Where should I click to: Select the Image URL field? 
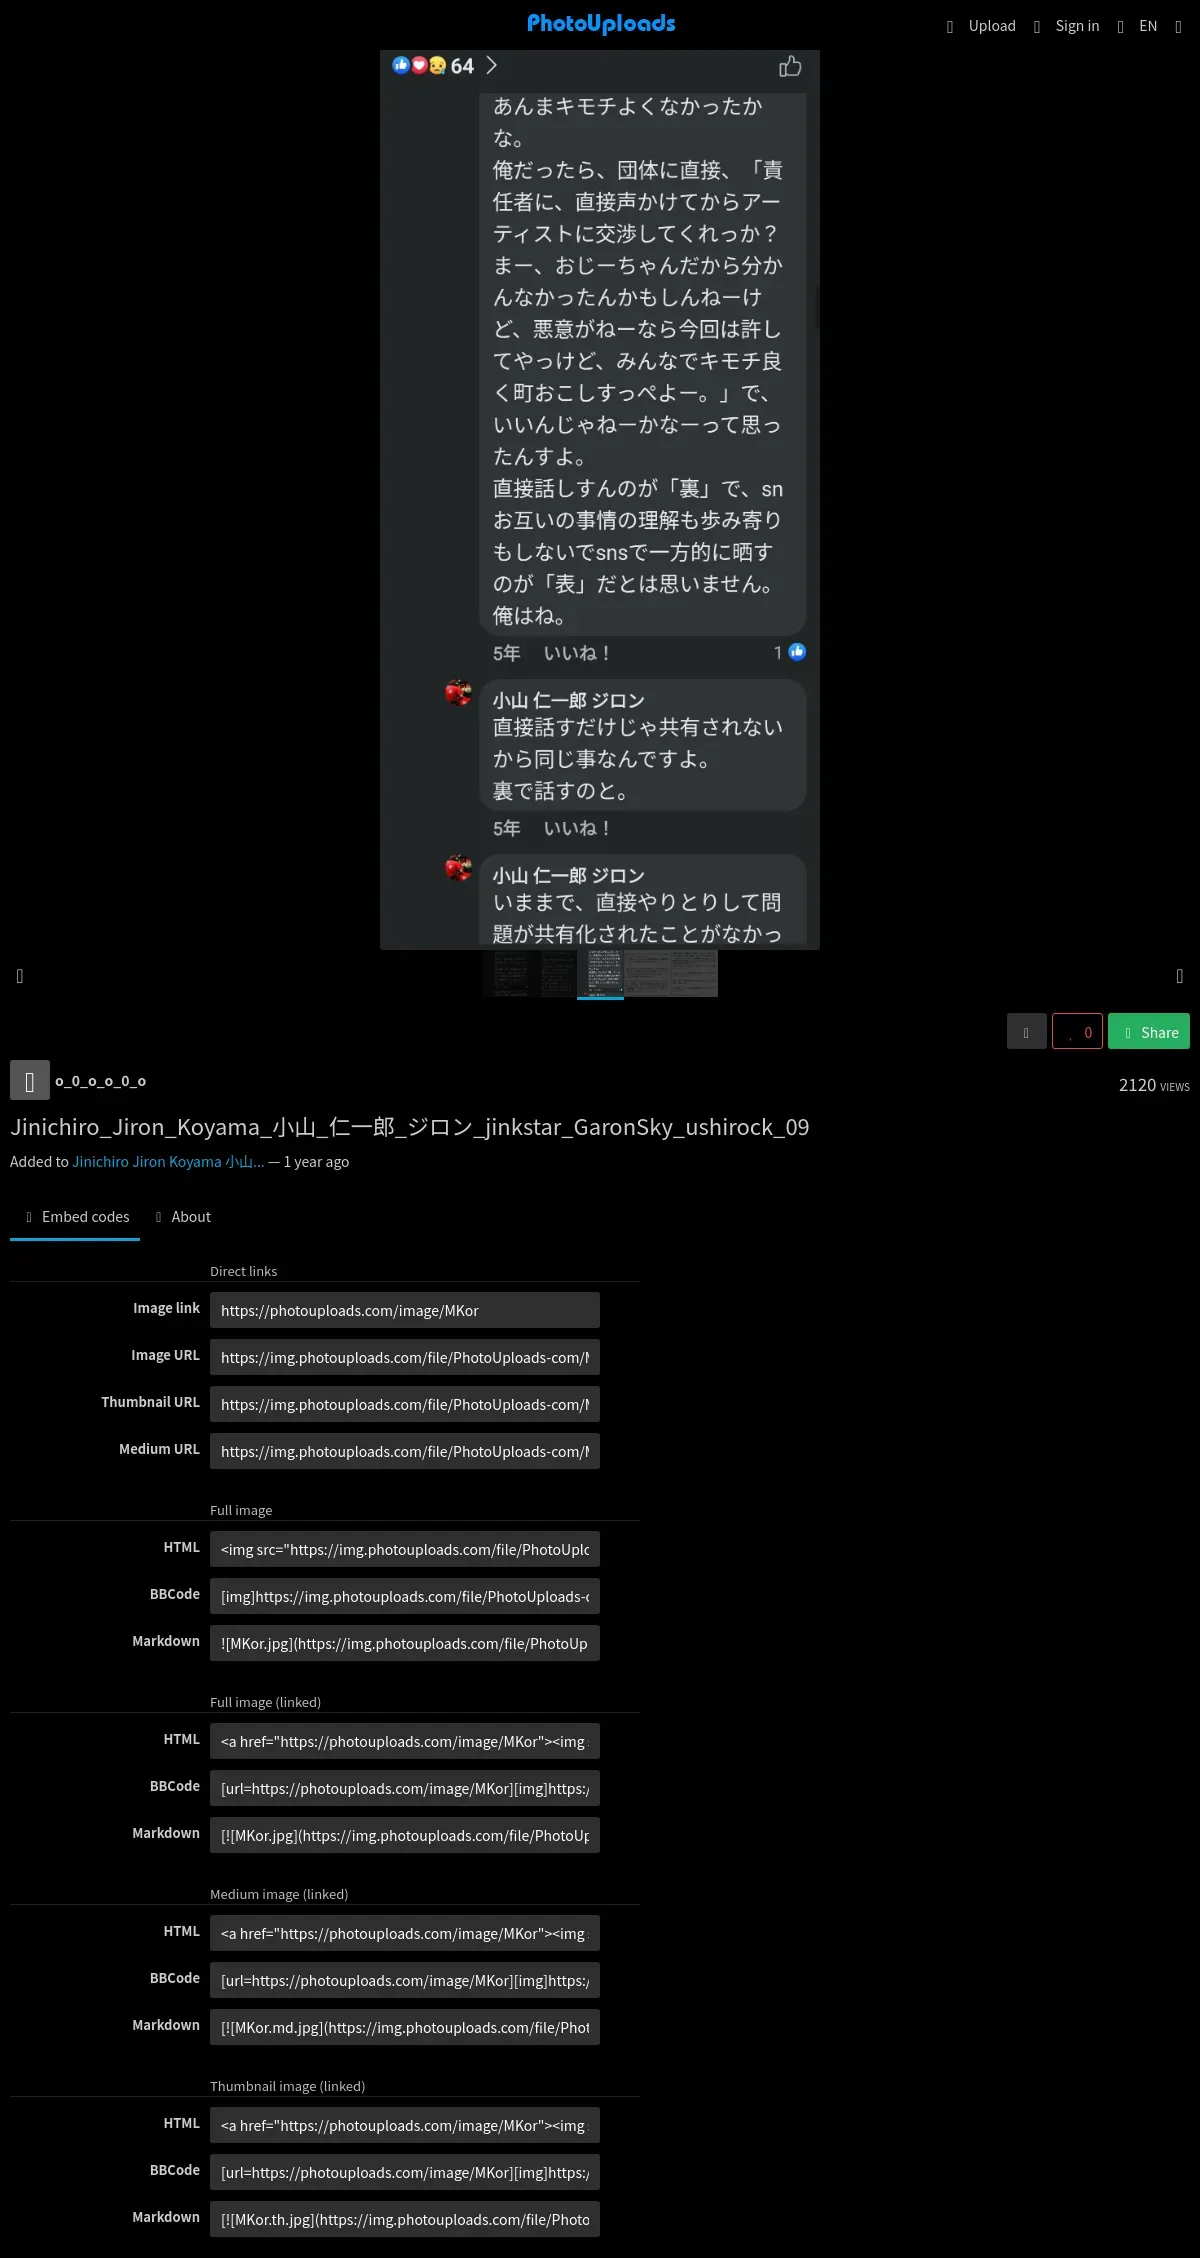pyautogui.click(x=405, y=1357)
